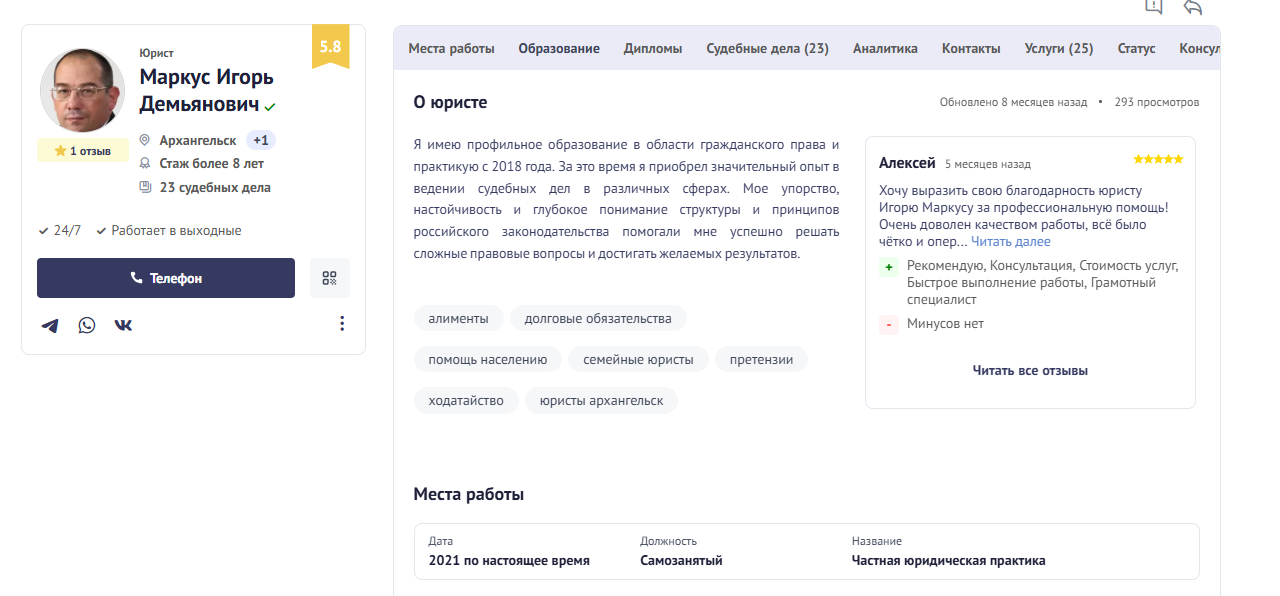Click Читать все отзывы link

pos(1030,370)
